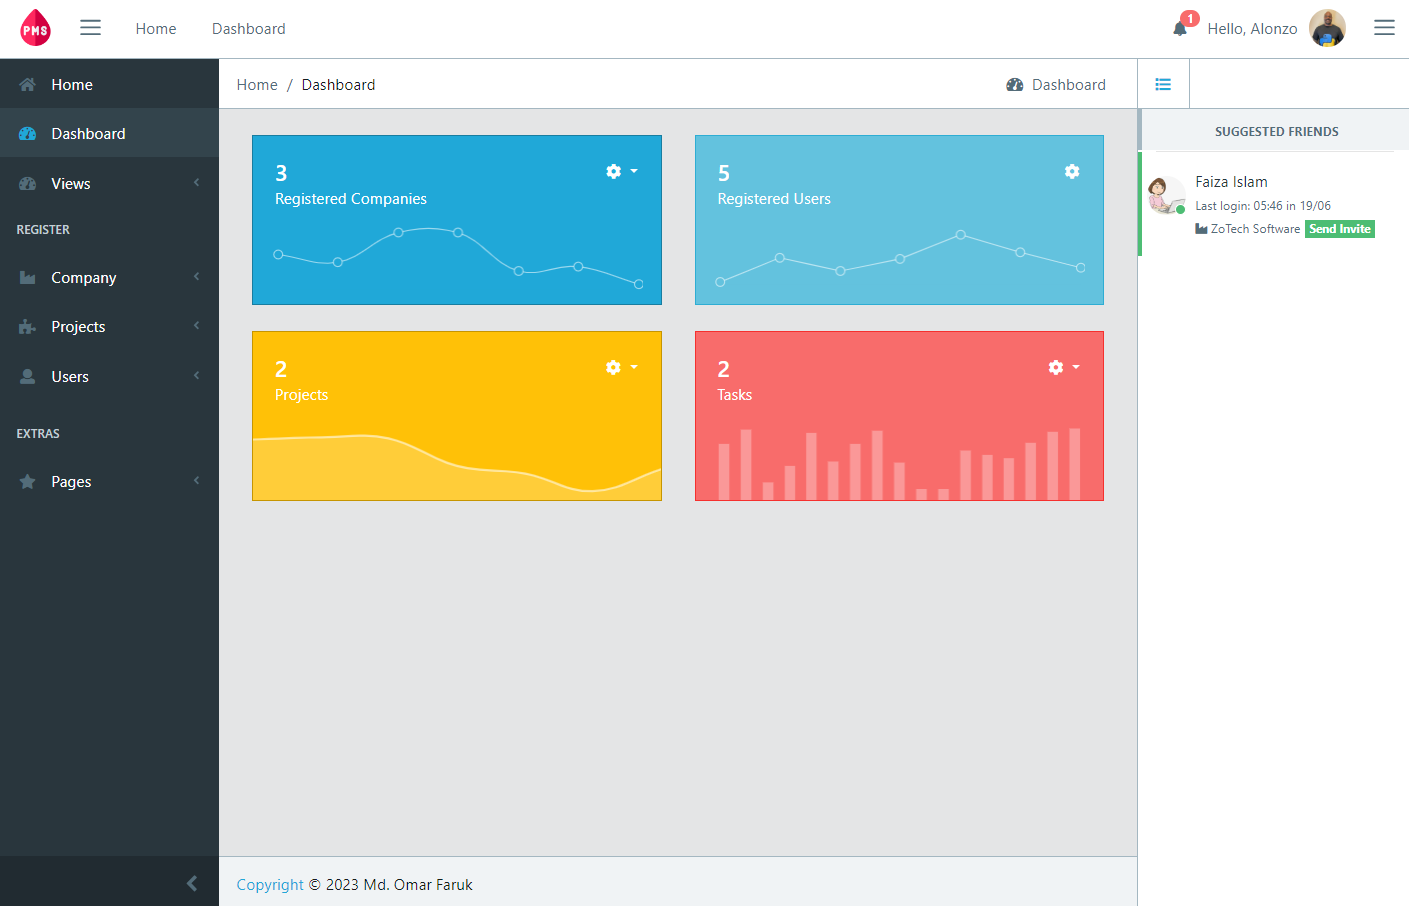Click the PMS logo icon
This screenshot has height=906, width=1409.
[x=35, y=28]
